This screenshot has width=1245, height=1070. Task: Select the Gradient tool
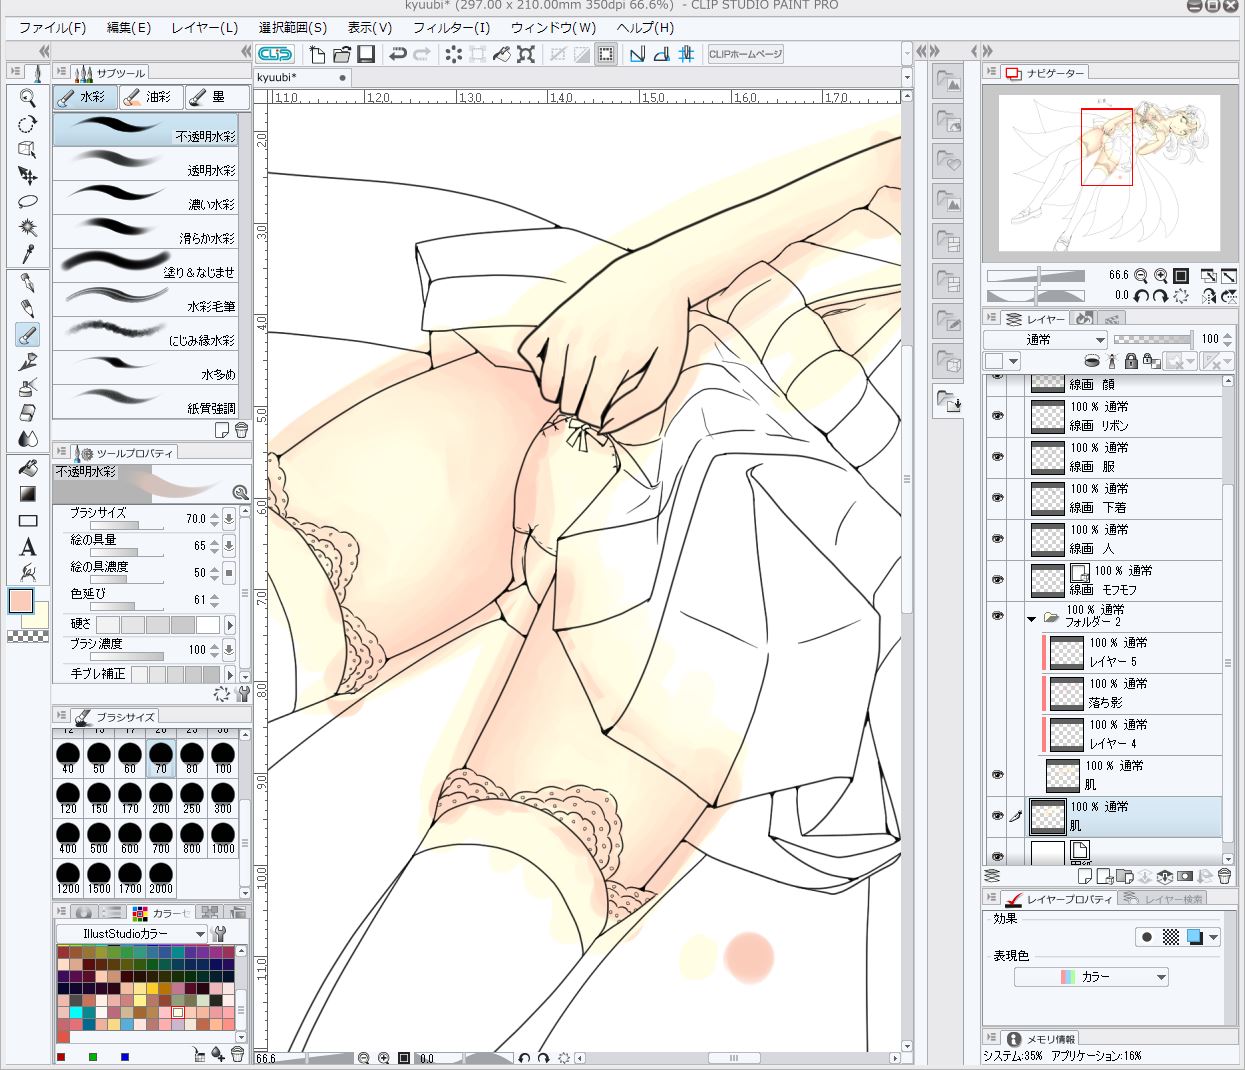(x=28, y=494)
